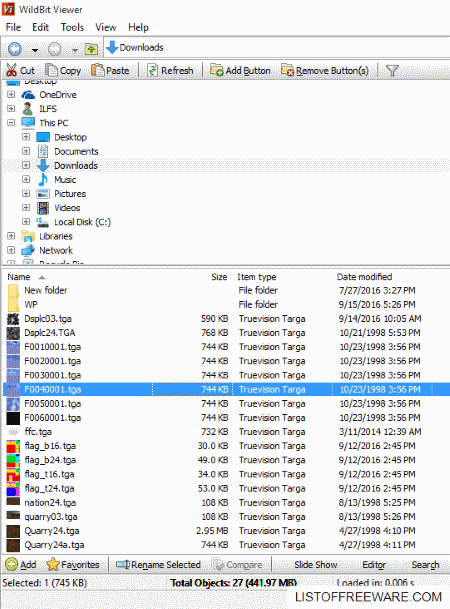Select F0060001.tga black thumbnail
This screenshot has height=609, width=450.
[13, 418]
